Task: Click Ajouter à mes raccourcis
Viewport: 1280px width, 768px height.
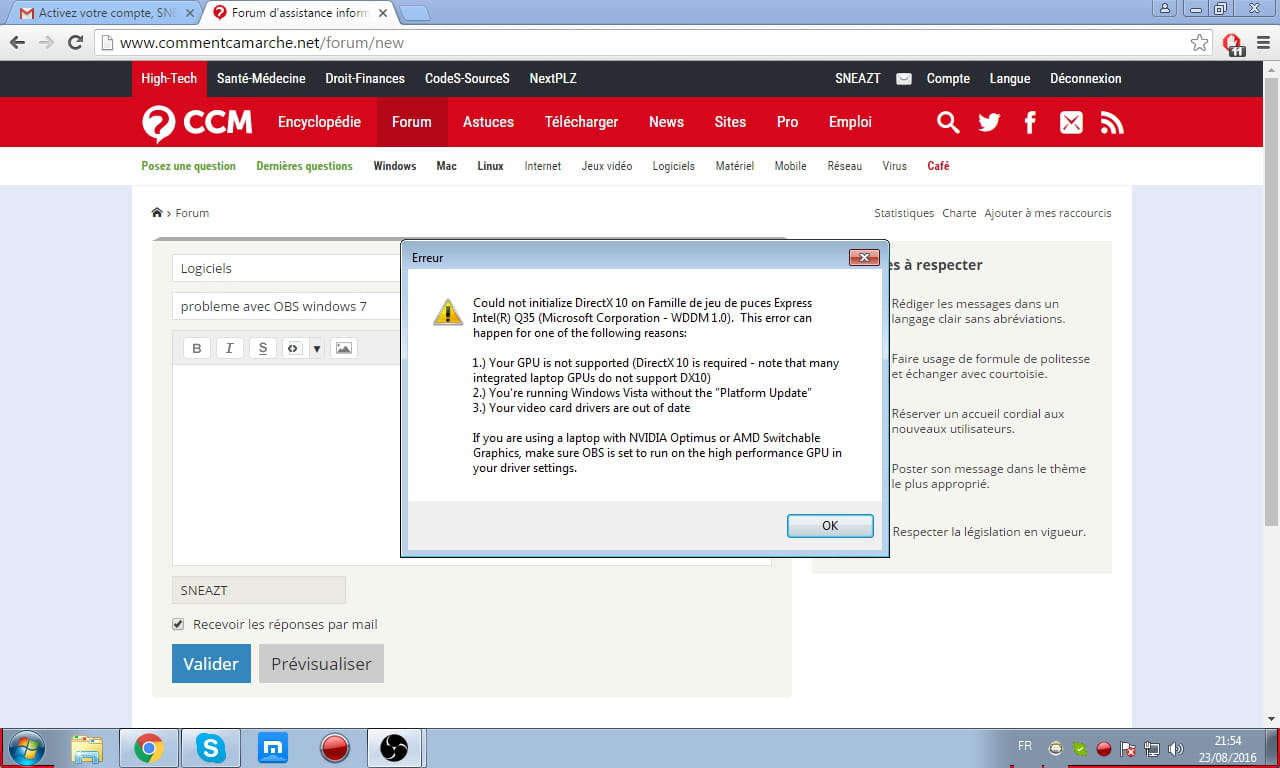Action: pyautogui.click(x=1048, y=213)
